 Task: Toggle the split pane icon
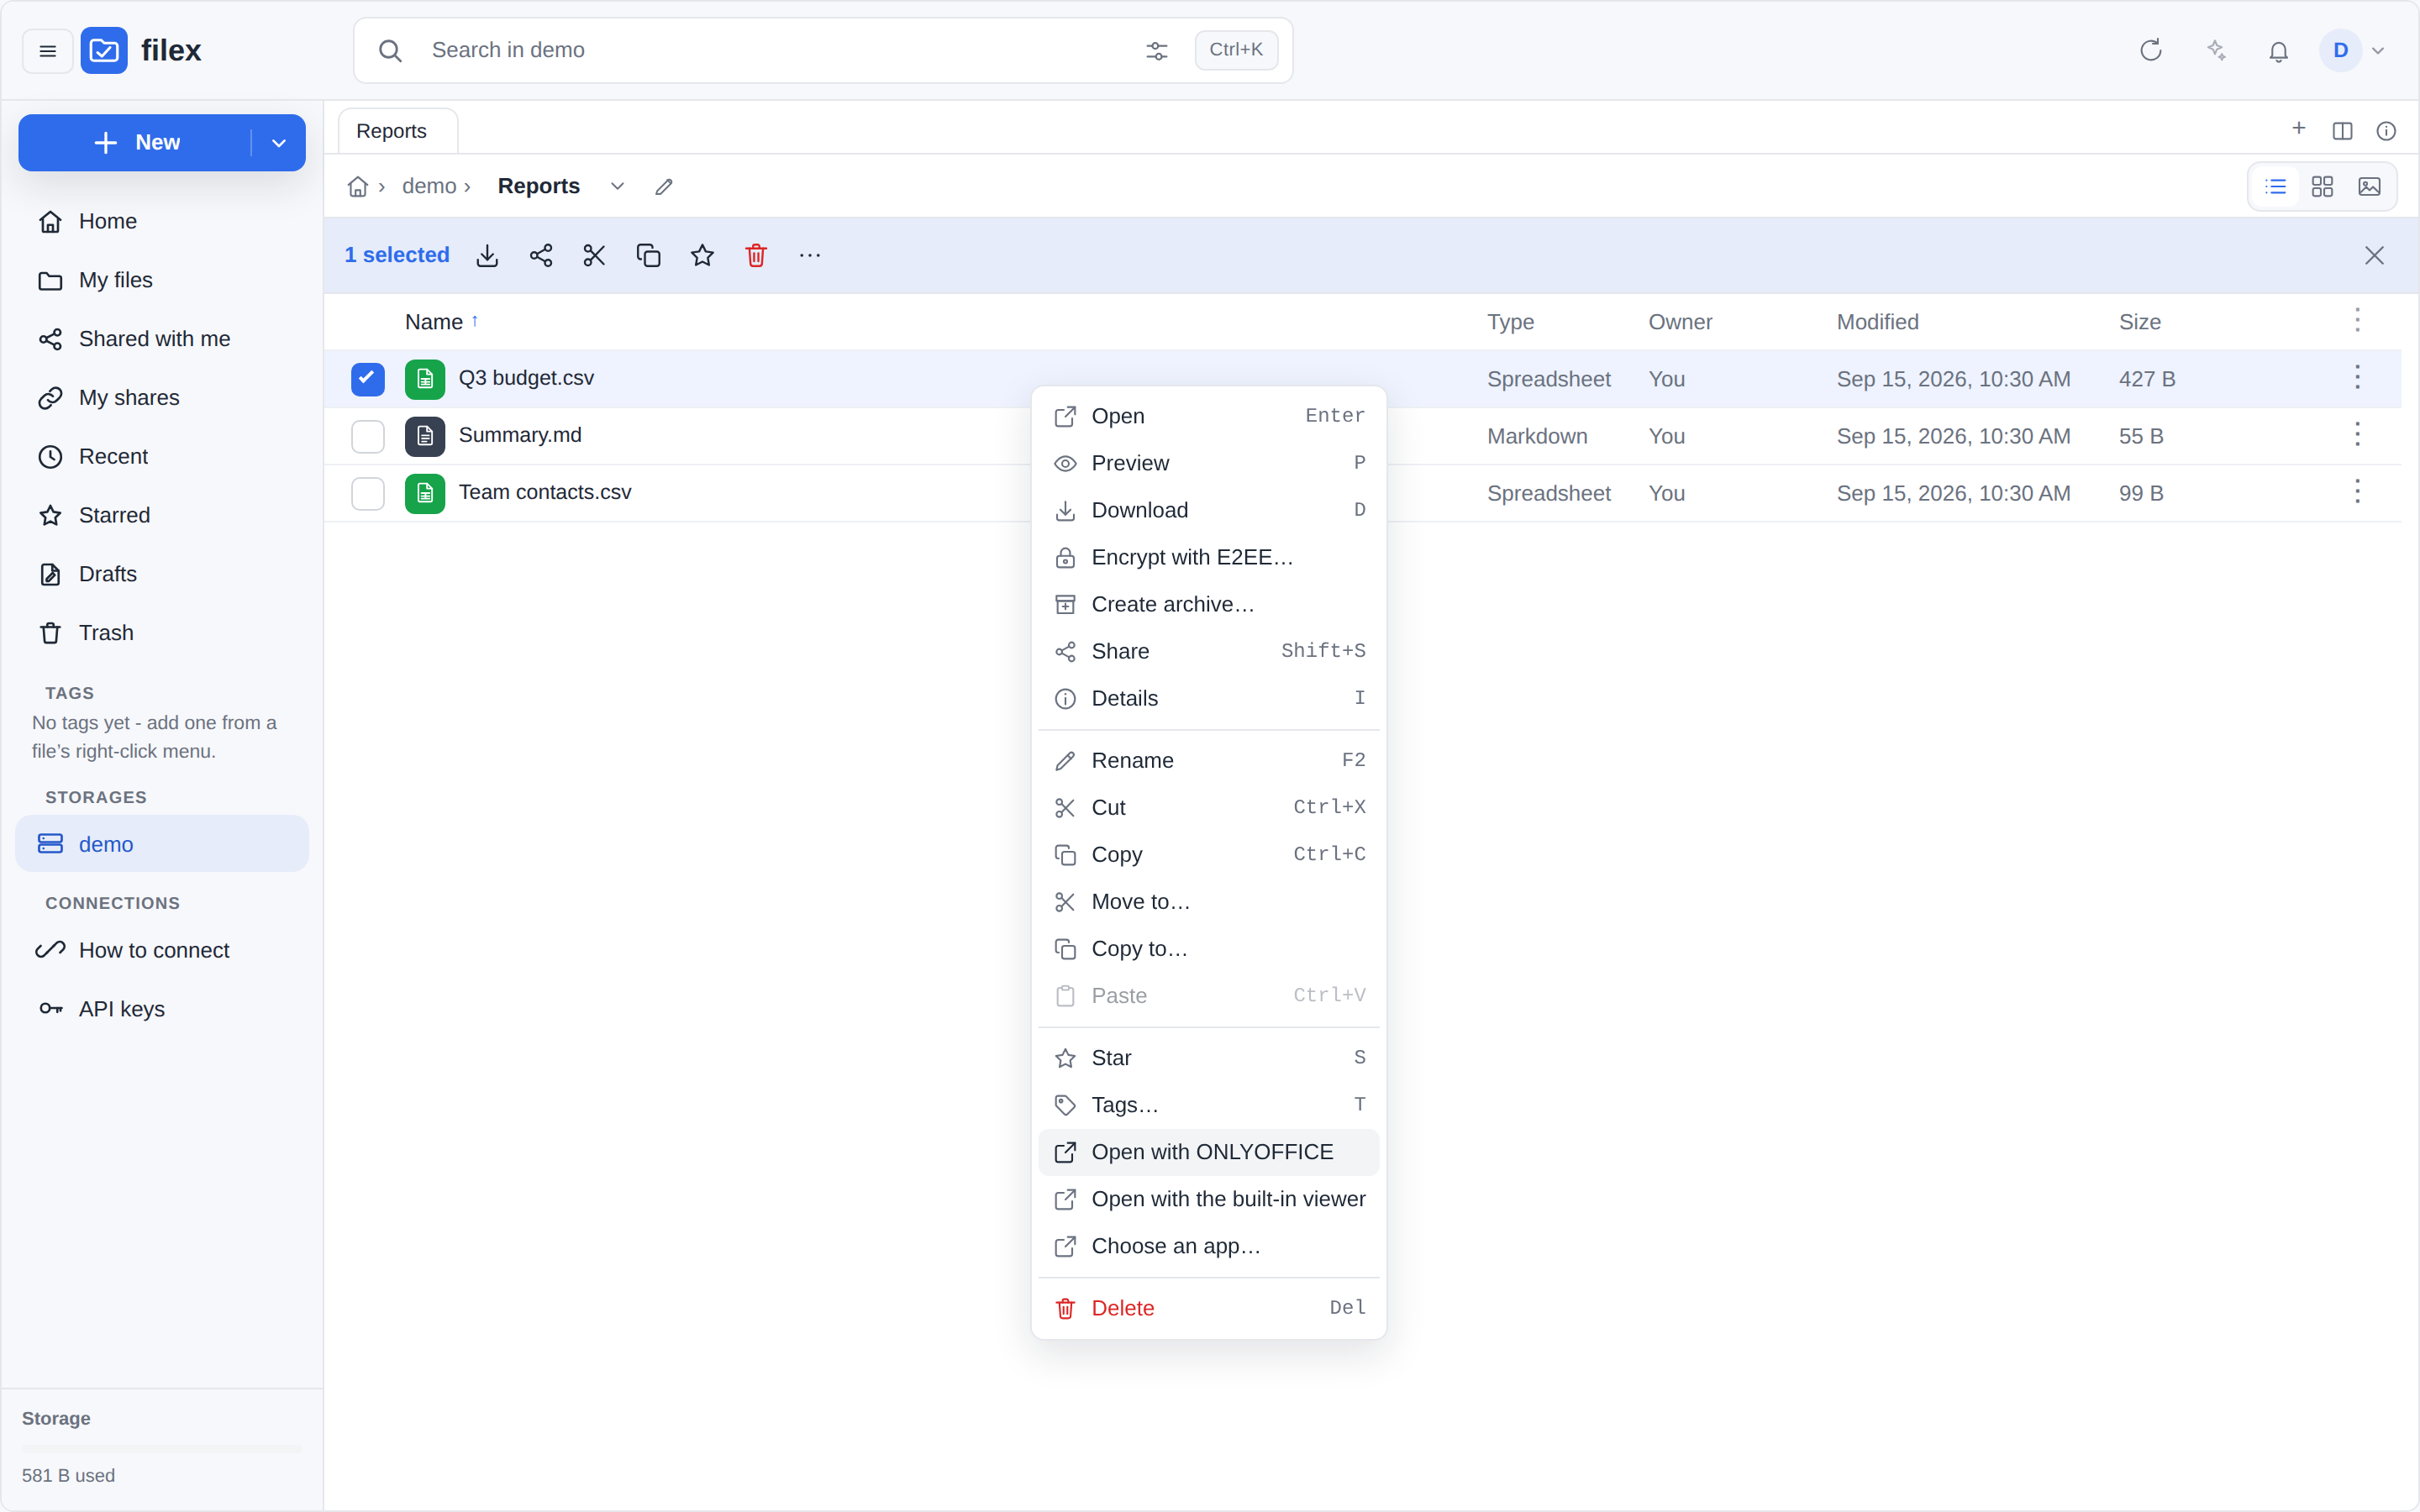pyautogui.click(x=2342, y=131)
